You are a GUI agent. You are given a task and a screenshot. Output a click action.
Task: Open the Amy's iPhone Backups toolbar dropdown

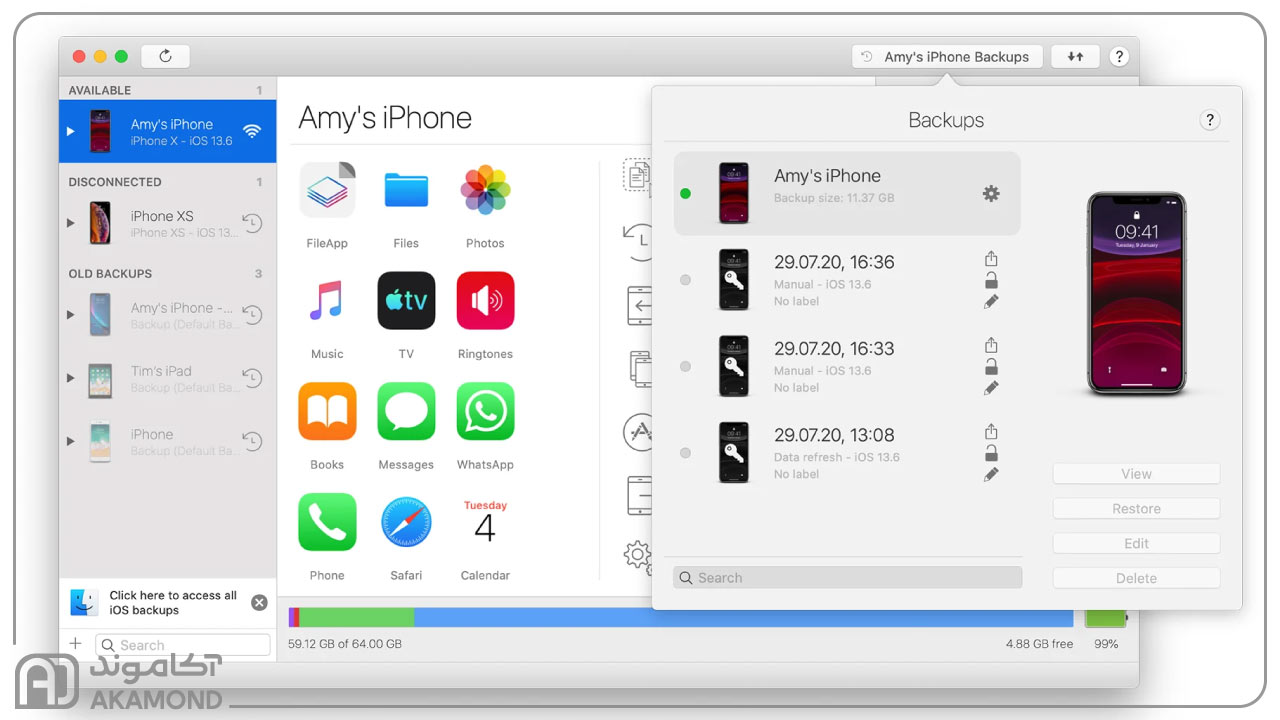pyautogui.click(x=947, y=57)
